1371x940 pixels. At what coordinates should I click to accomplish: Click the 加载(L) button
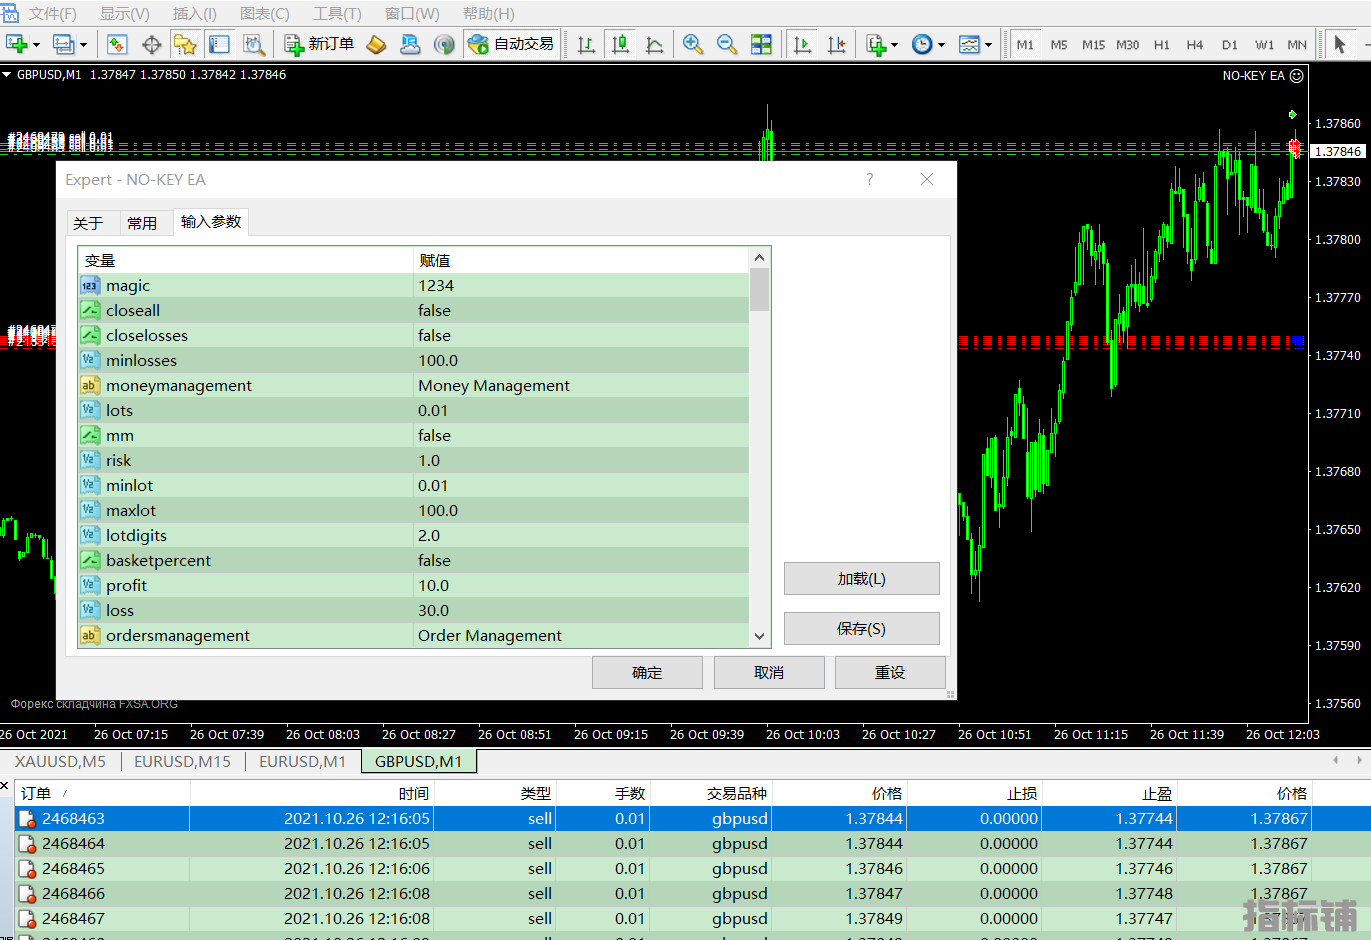[x=862, y=578]
